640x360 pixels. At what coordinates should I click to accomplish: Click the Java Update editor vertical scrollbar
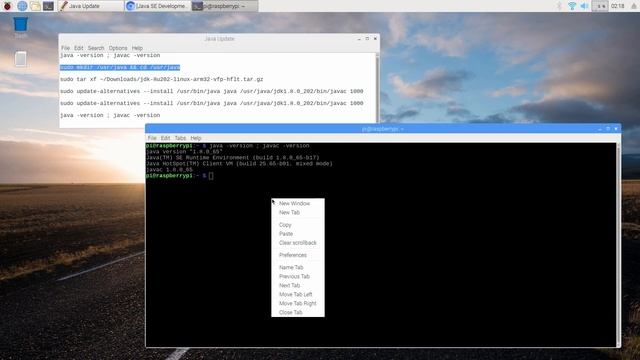point(377,88)
